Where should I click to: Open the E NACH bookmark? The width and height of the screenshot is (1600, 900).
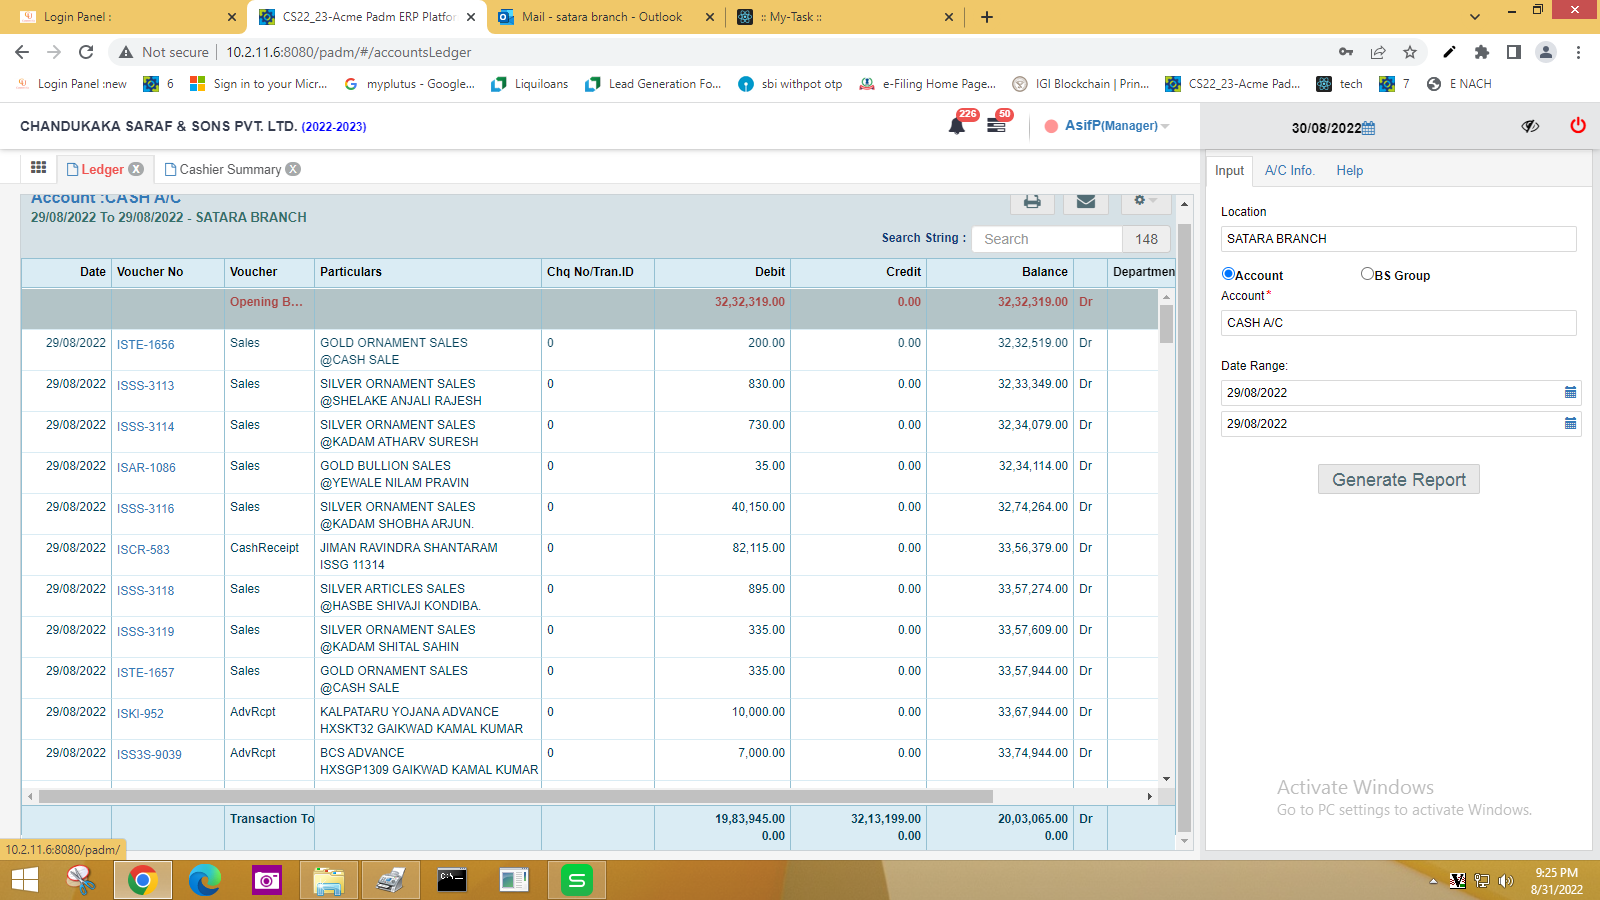1459,84
